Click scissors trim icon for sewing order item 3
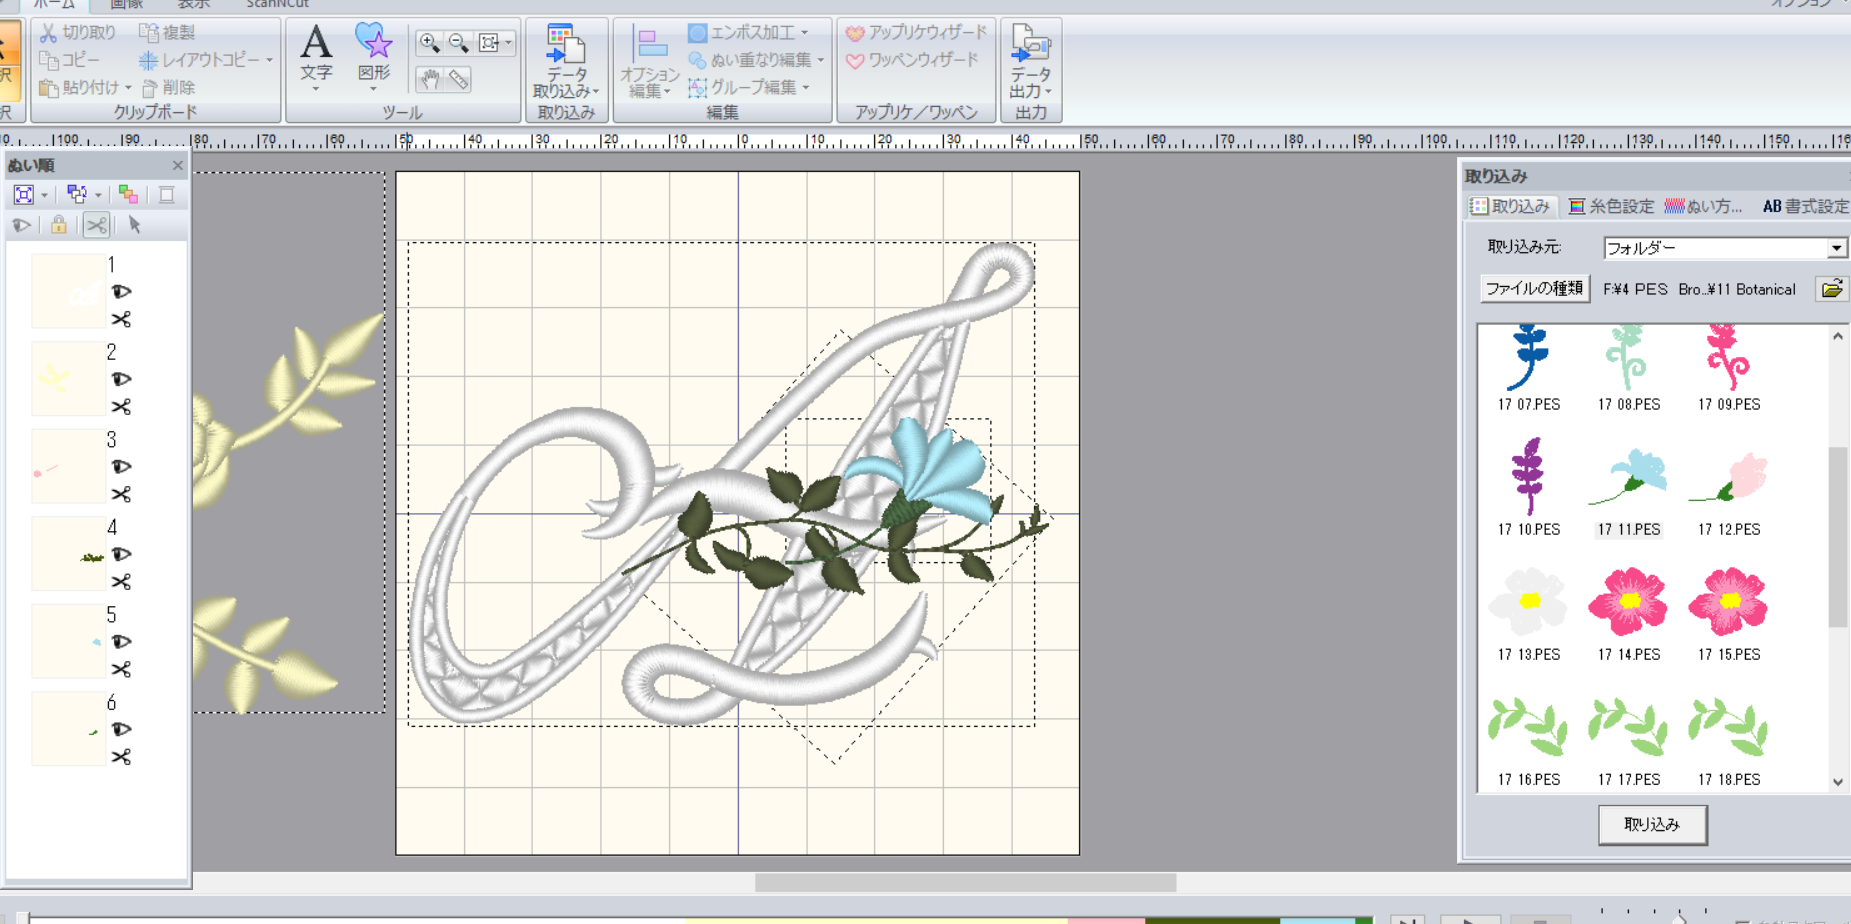This screenshot has height=924, width=1851. click(x=121, y=494)
